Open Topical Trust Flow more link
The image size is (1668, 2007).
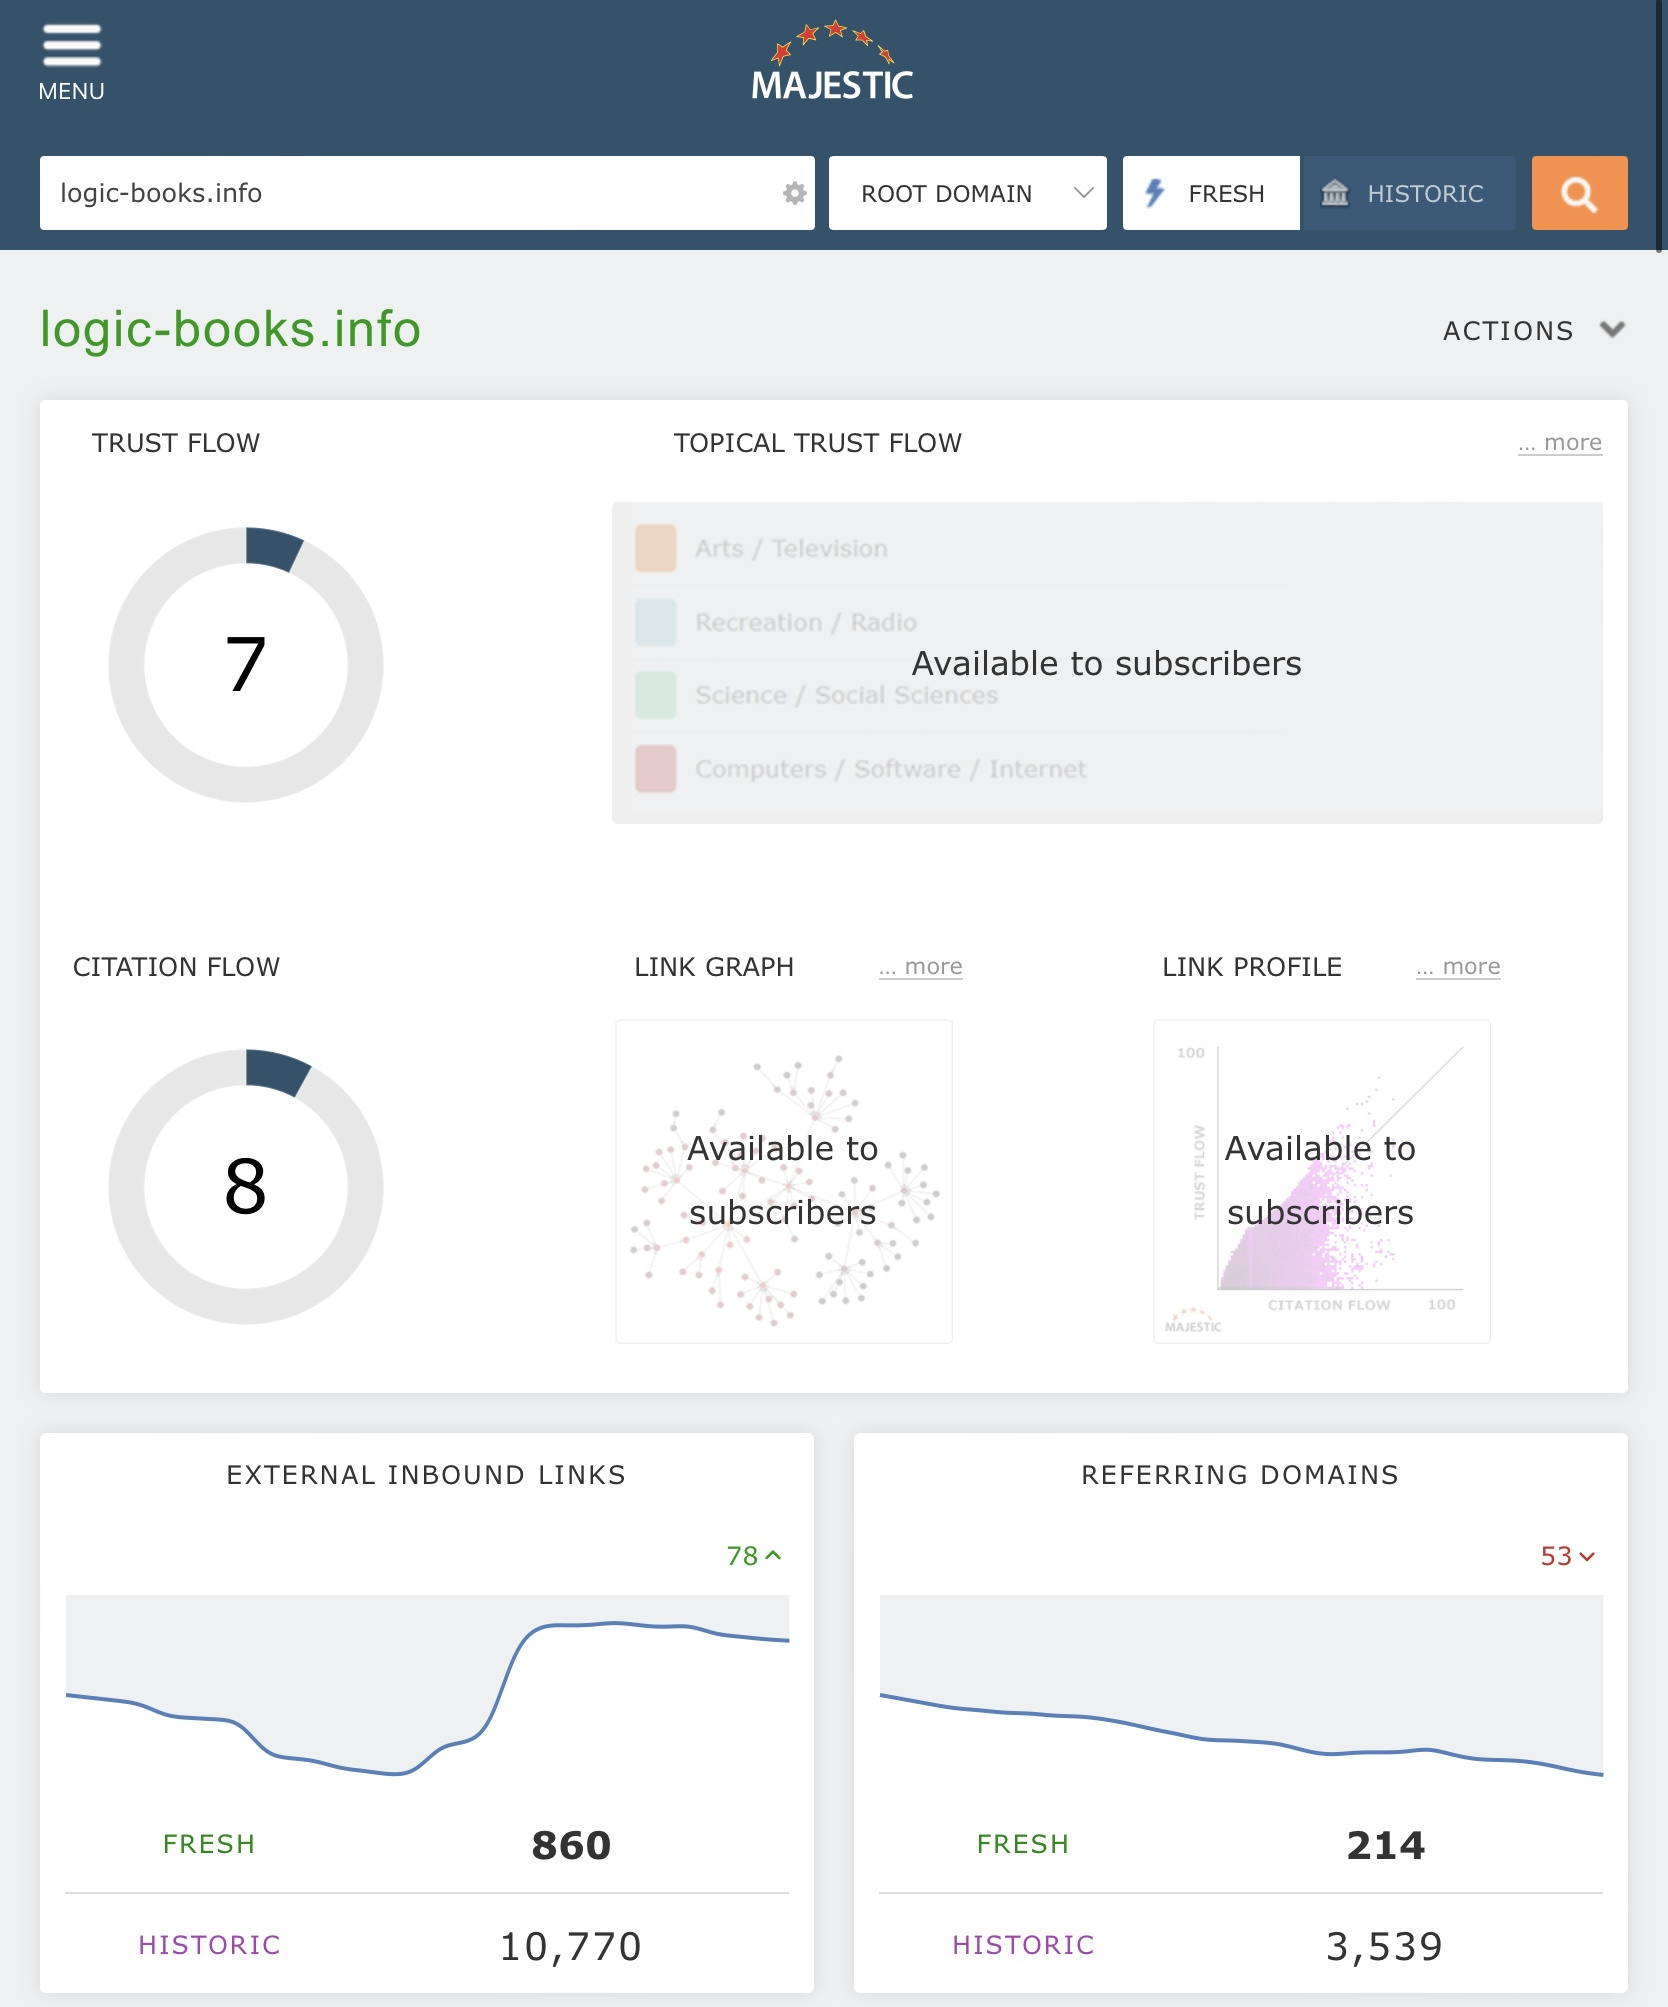[1560, 443]
